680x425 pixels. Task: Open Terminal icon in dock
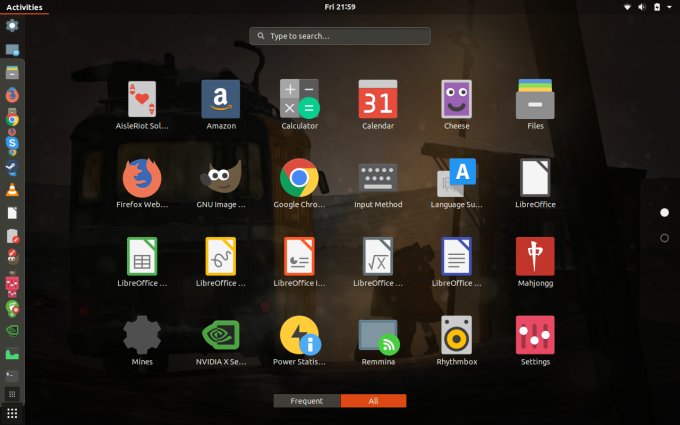click(x=12, y=375)
